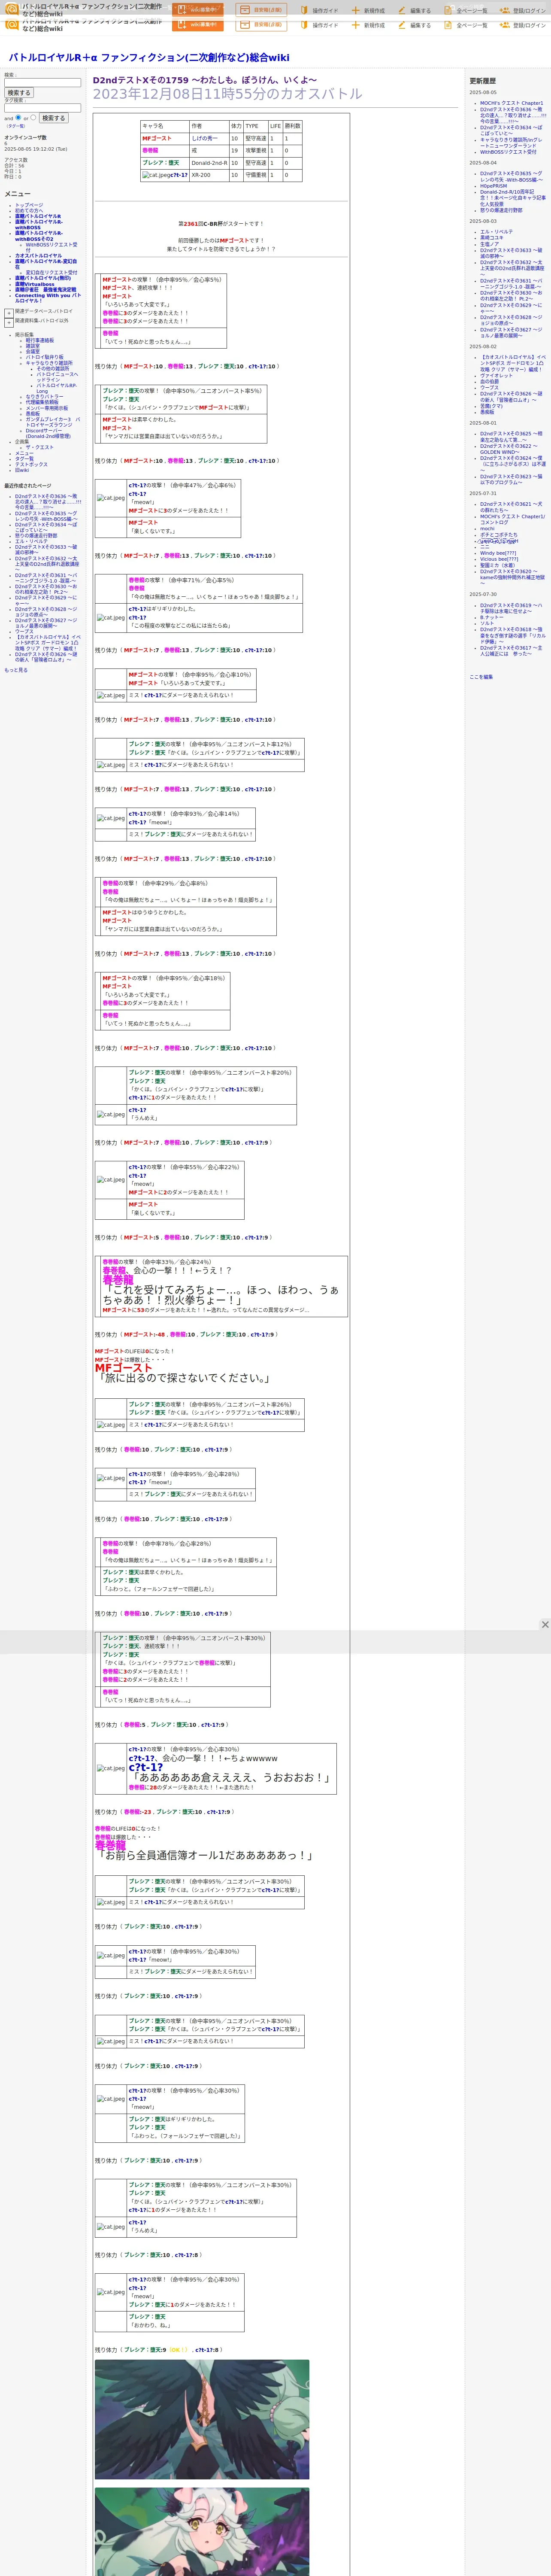The width and height of the screenshot is (551, 2576).
Task: Expand the 関連データベース-バトロイ plus toggle
Action: (9, 313)
